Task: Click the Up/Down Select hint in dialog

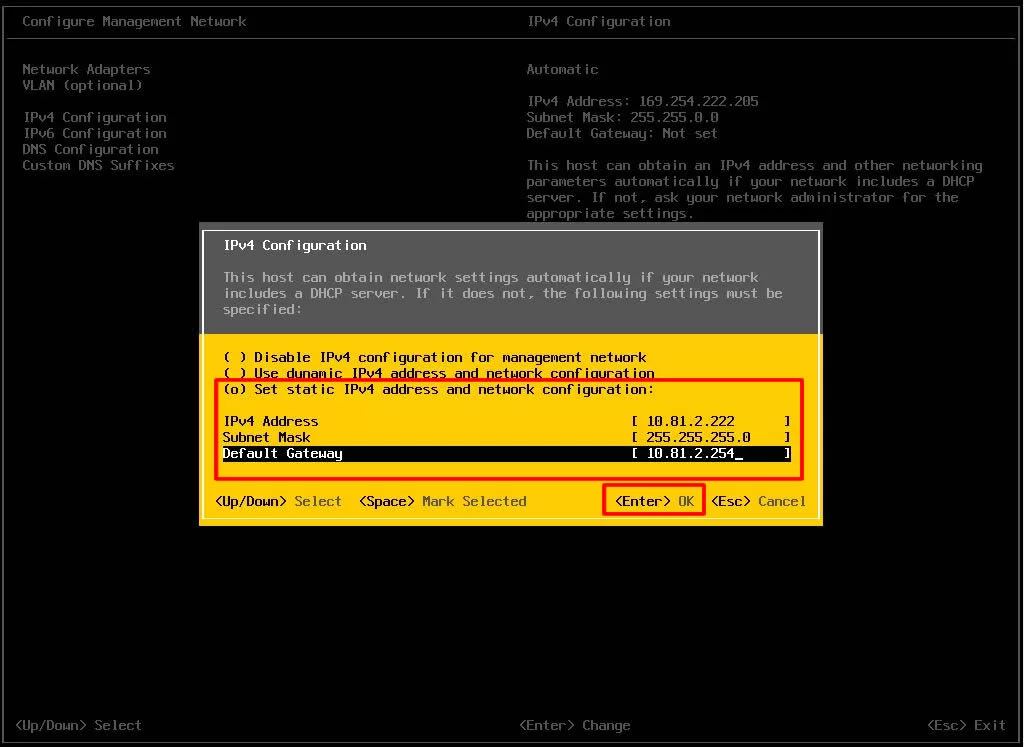Action: pyautogui.click(x=278, y=501)
